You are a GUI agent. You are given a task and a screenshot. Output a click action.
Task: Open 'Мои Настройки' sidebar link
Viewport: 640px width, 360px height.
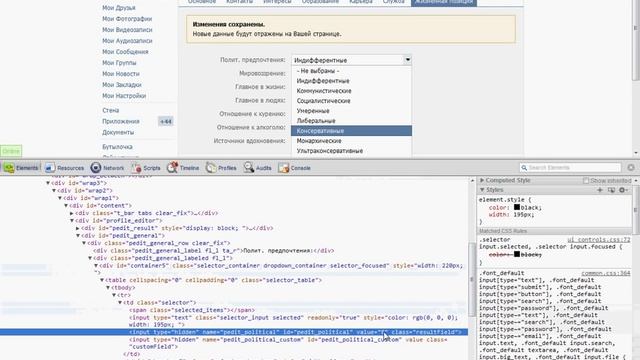(124, 96)
